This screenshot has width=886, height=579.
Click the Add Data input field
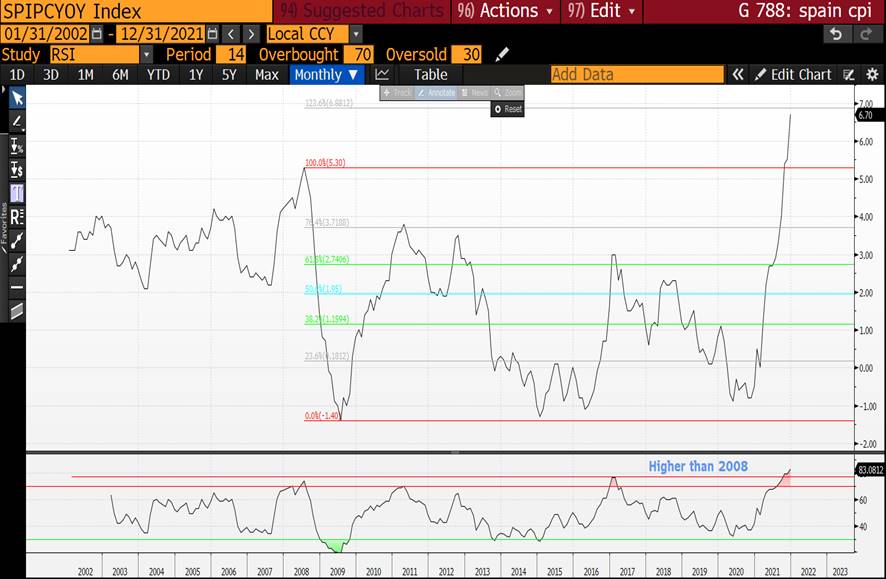coord(637,74)
